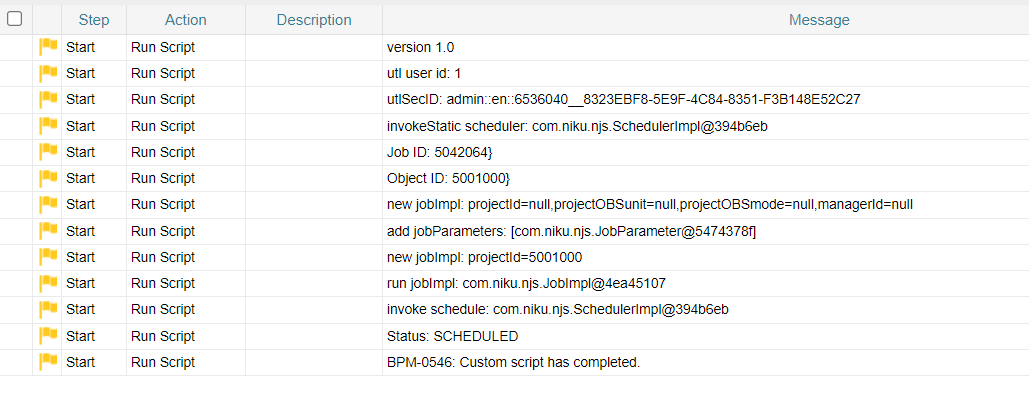Click flag icon beside 'utl user id: 1'
Viewport: 1029px width, 400px height.
click(48, 73)
